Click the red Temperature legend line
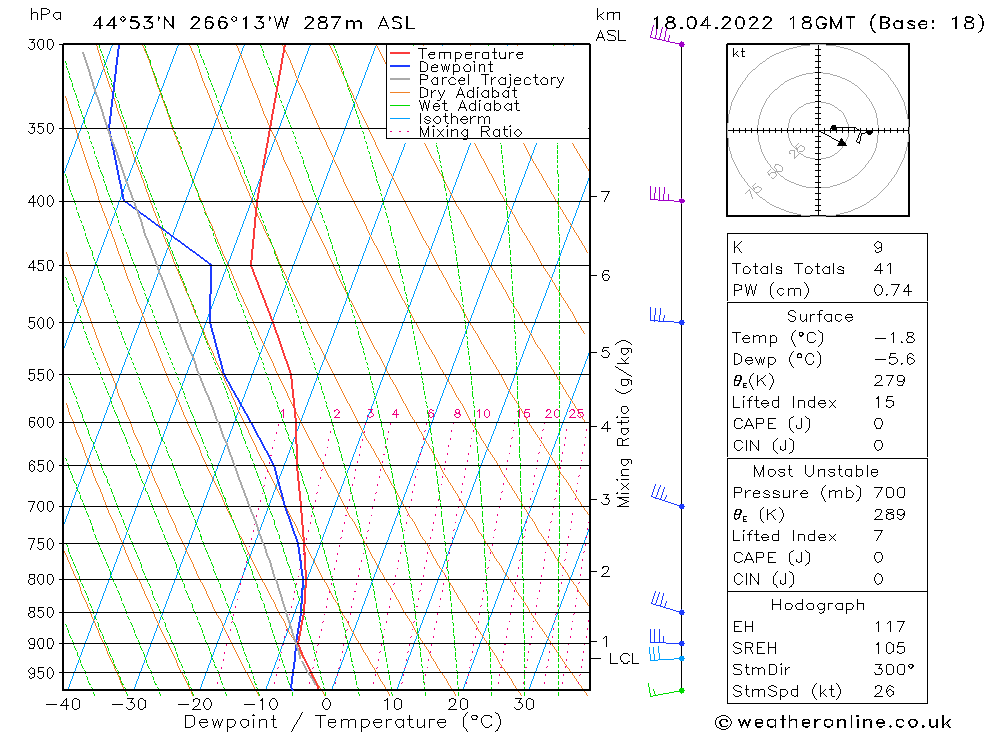 tap(400, 54)
